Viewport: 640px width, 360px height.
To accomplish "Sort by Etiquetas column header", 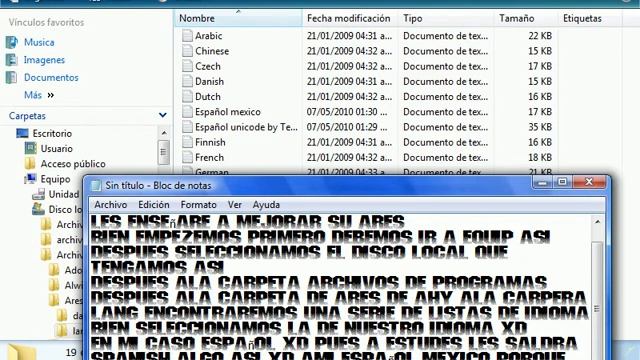I will pyautogui.click(x=590, y=18).
